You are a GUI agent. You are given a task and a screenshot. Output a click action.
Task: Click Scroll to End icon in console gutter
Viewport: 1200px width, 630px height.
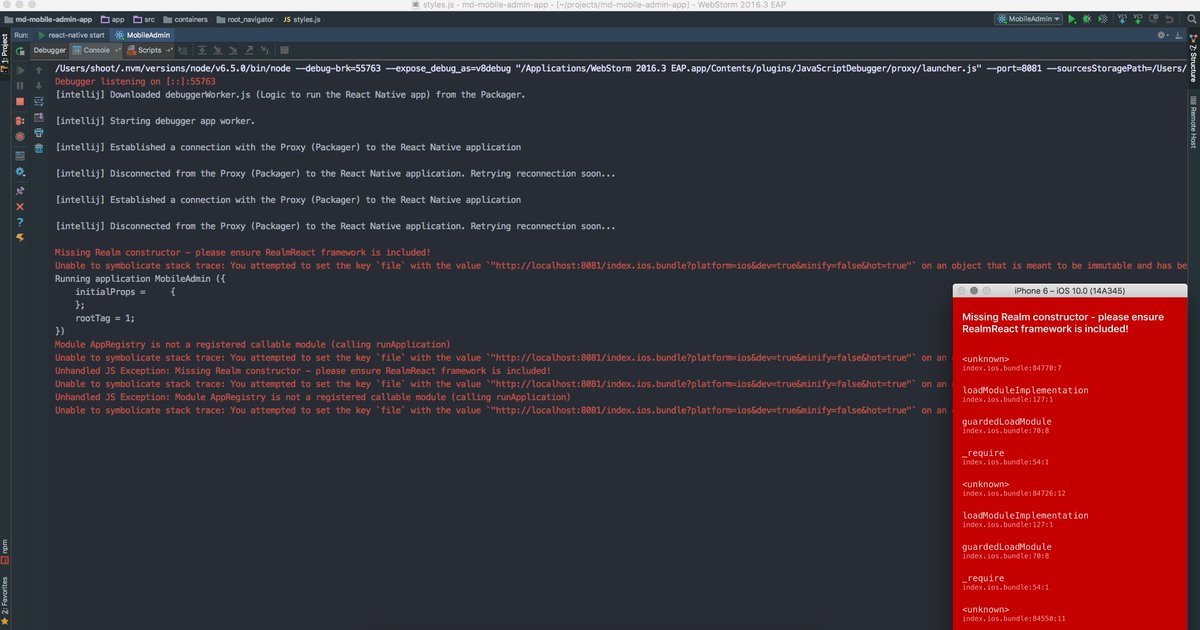(39, 117)
